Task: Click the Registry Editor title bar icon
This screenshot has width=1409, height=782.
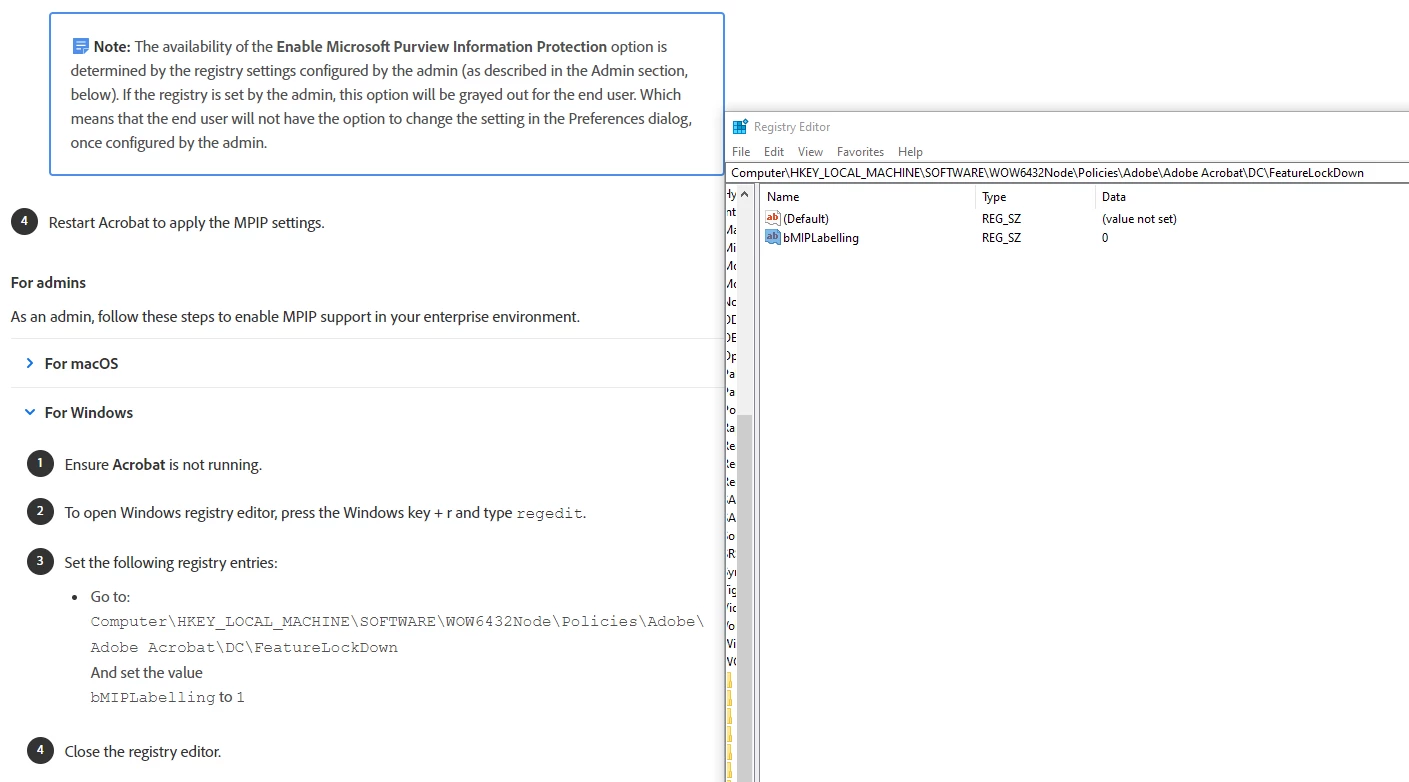Action: (740, 127)
